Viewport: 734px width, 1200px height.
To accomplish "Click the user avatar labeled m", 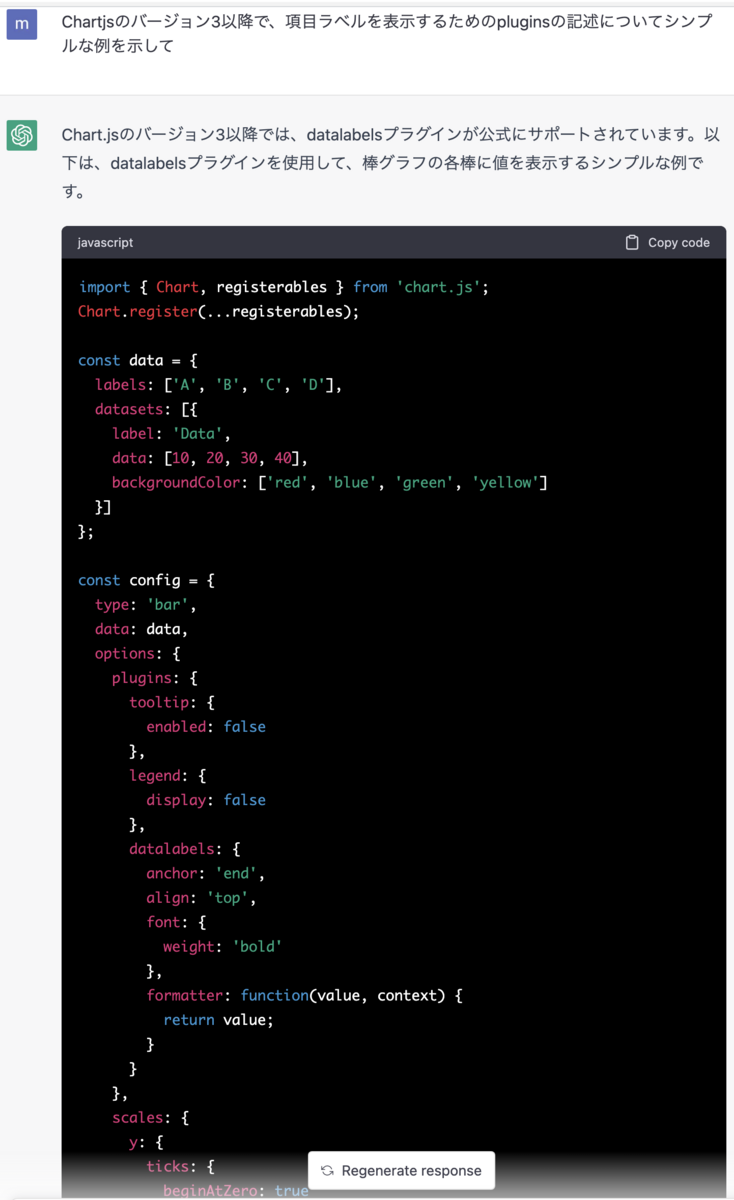I will tap(22, 23).
